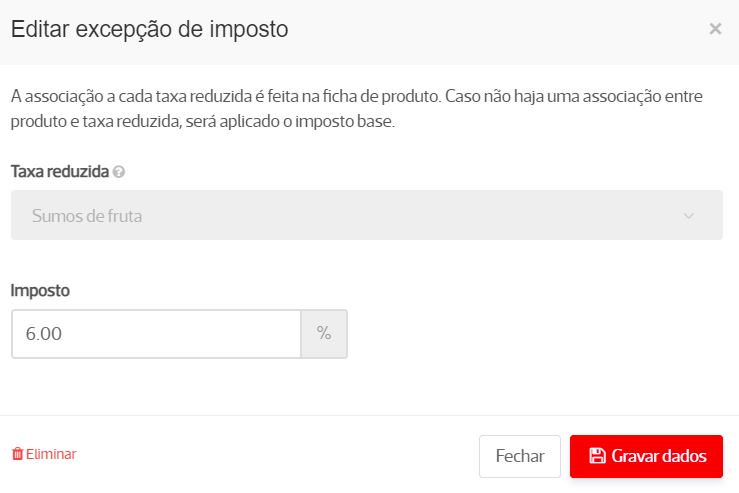Click the help icon beside Taxa reduzida

click(119, 172)
